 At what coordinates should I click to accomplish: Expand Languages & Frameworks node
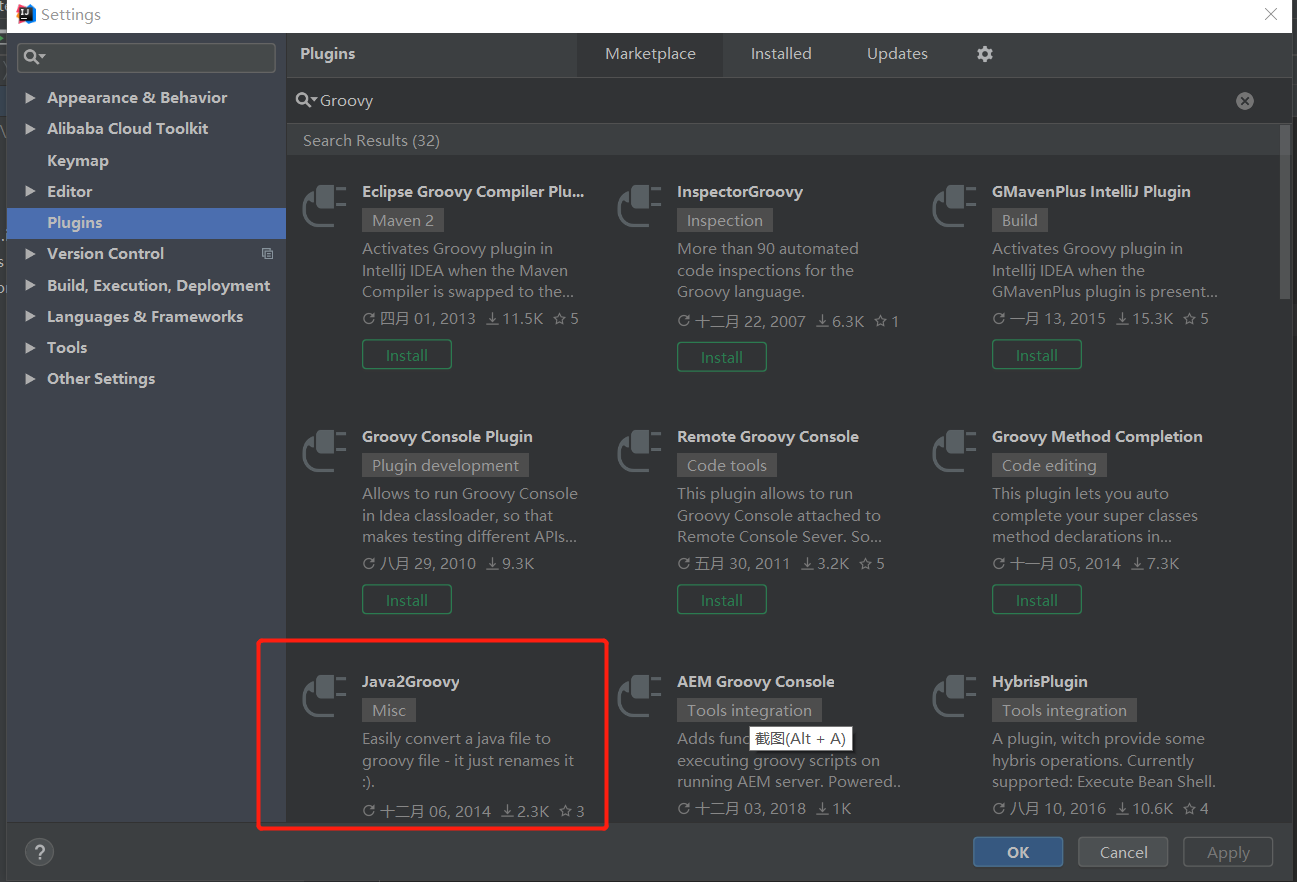pos(30,317)
